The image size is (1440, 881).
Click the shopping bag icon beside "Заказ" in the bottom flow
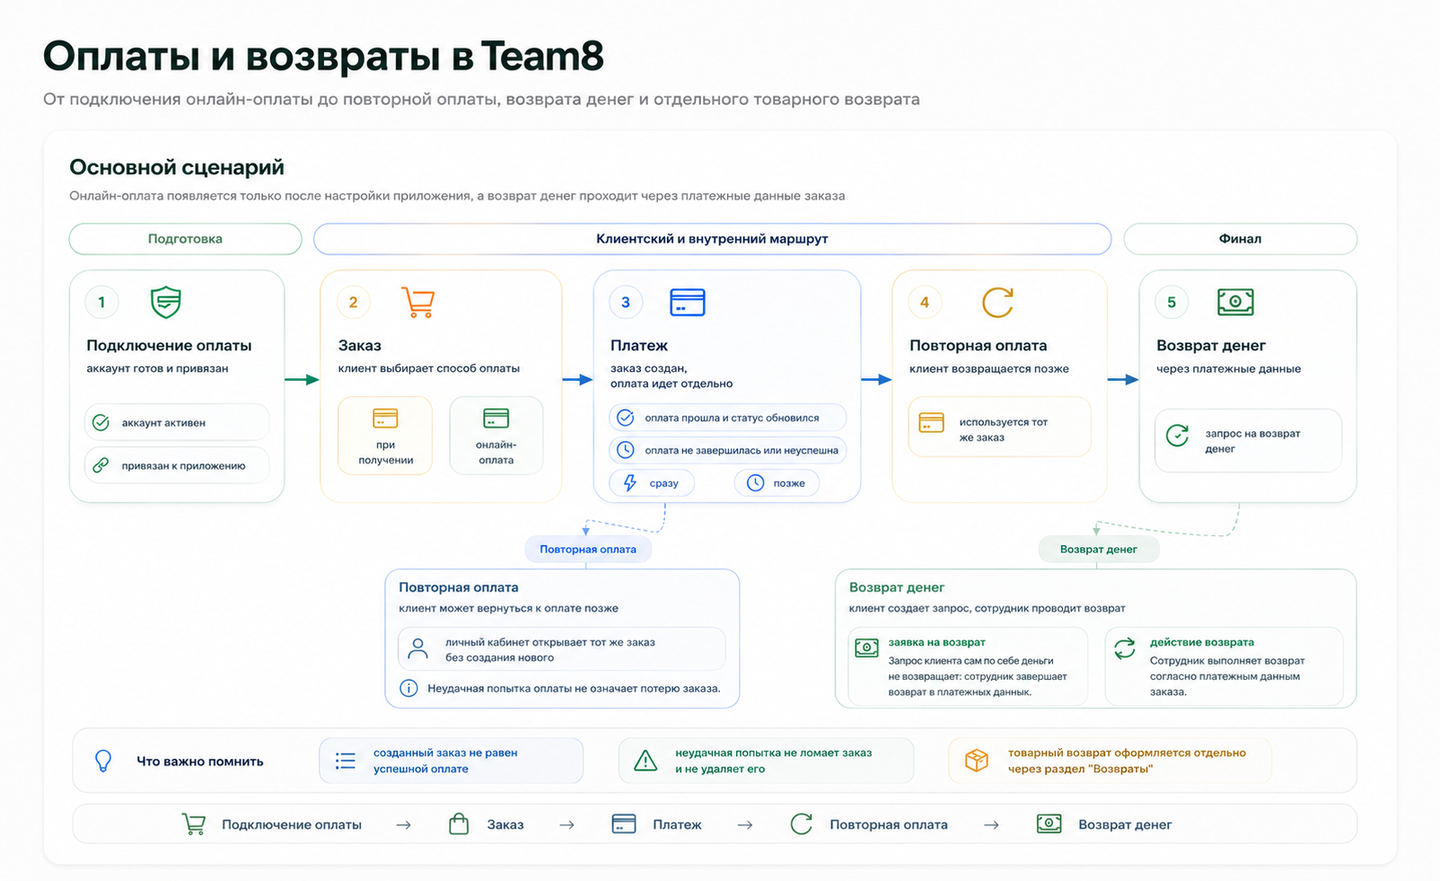pos(459,824)
